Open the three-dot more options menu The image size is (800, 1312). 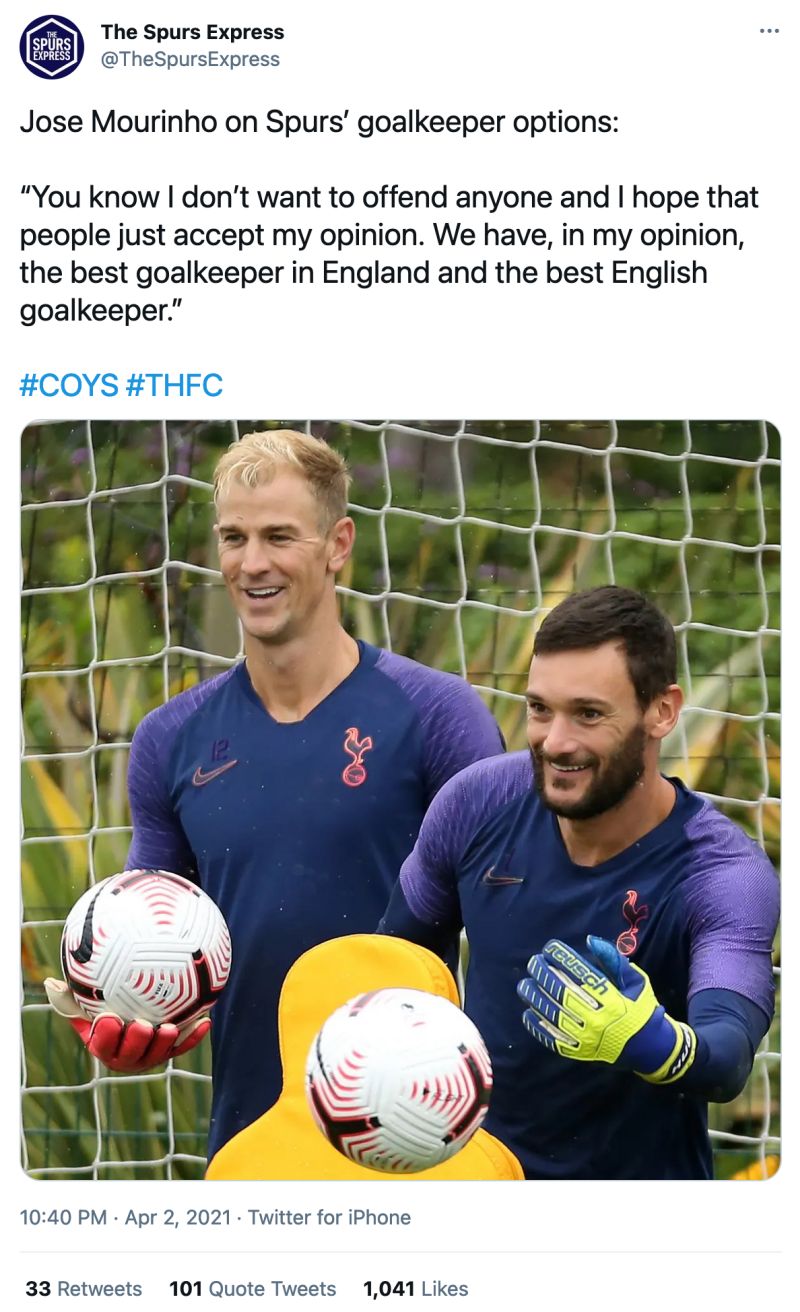768,31
